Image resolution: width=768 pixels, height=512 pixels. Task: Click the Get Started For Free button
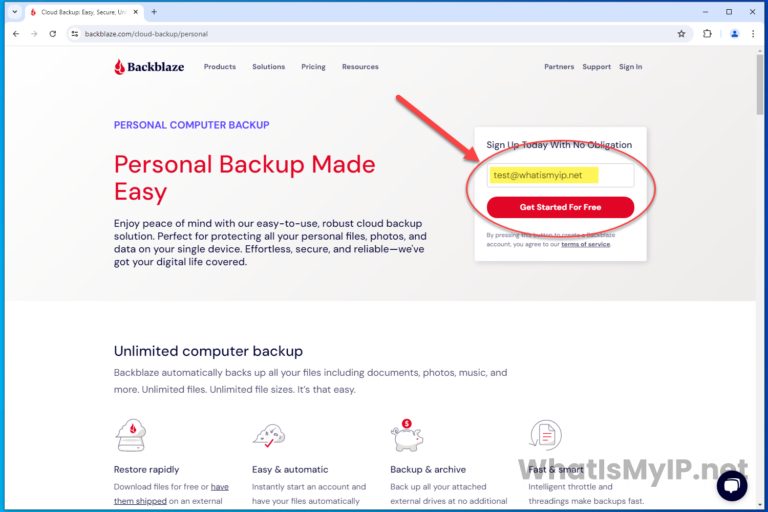coord(560,207)
